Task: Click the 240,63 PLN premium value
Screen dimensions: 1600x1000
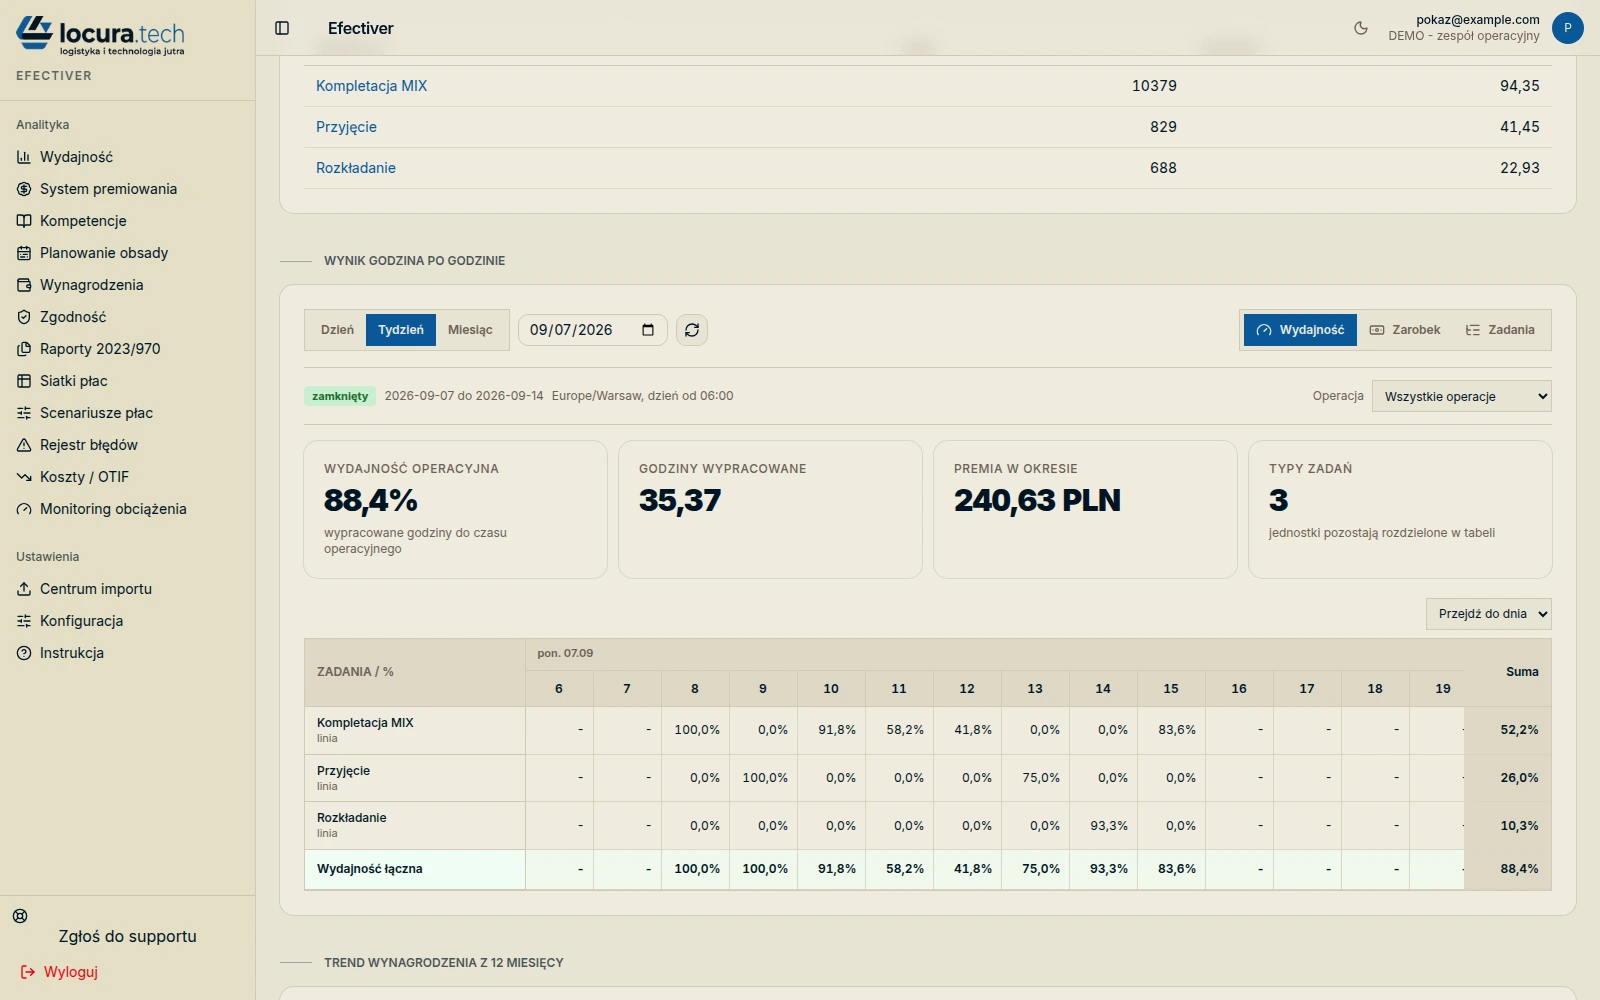Action: click(1037, 500)
